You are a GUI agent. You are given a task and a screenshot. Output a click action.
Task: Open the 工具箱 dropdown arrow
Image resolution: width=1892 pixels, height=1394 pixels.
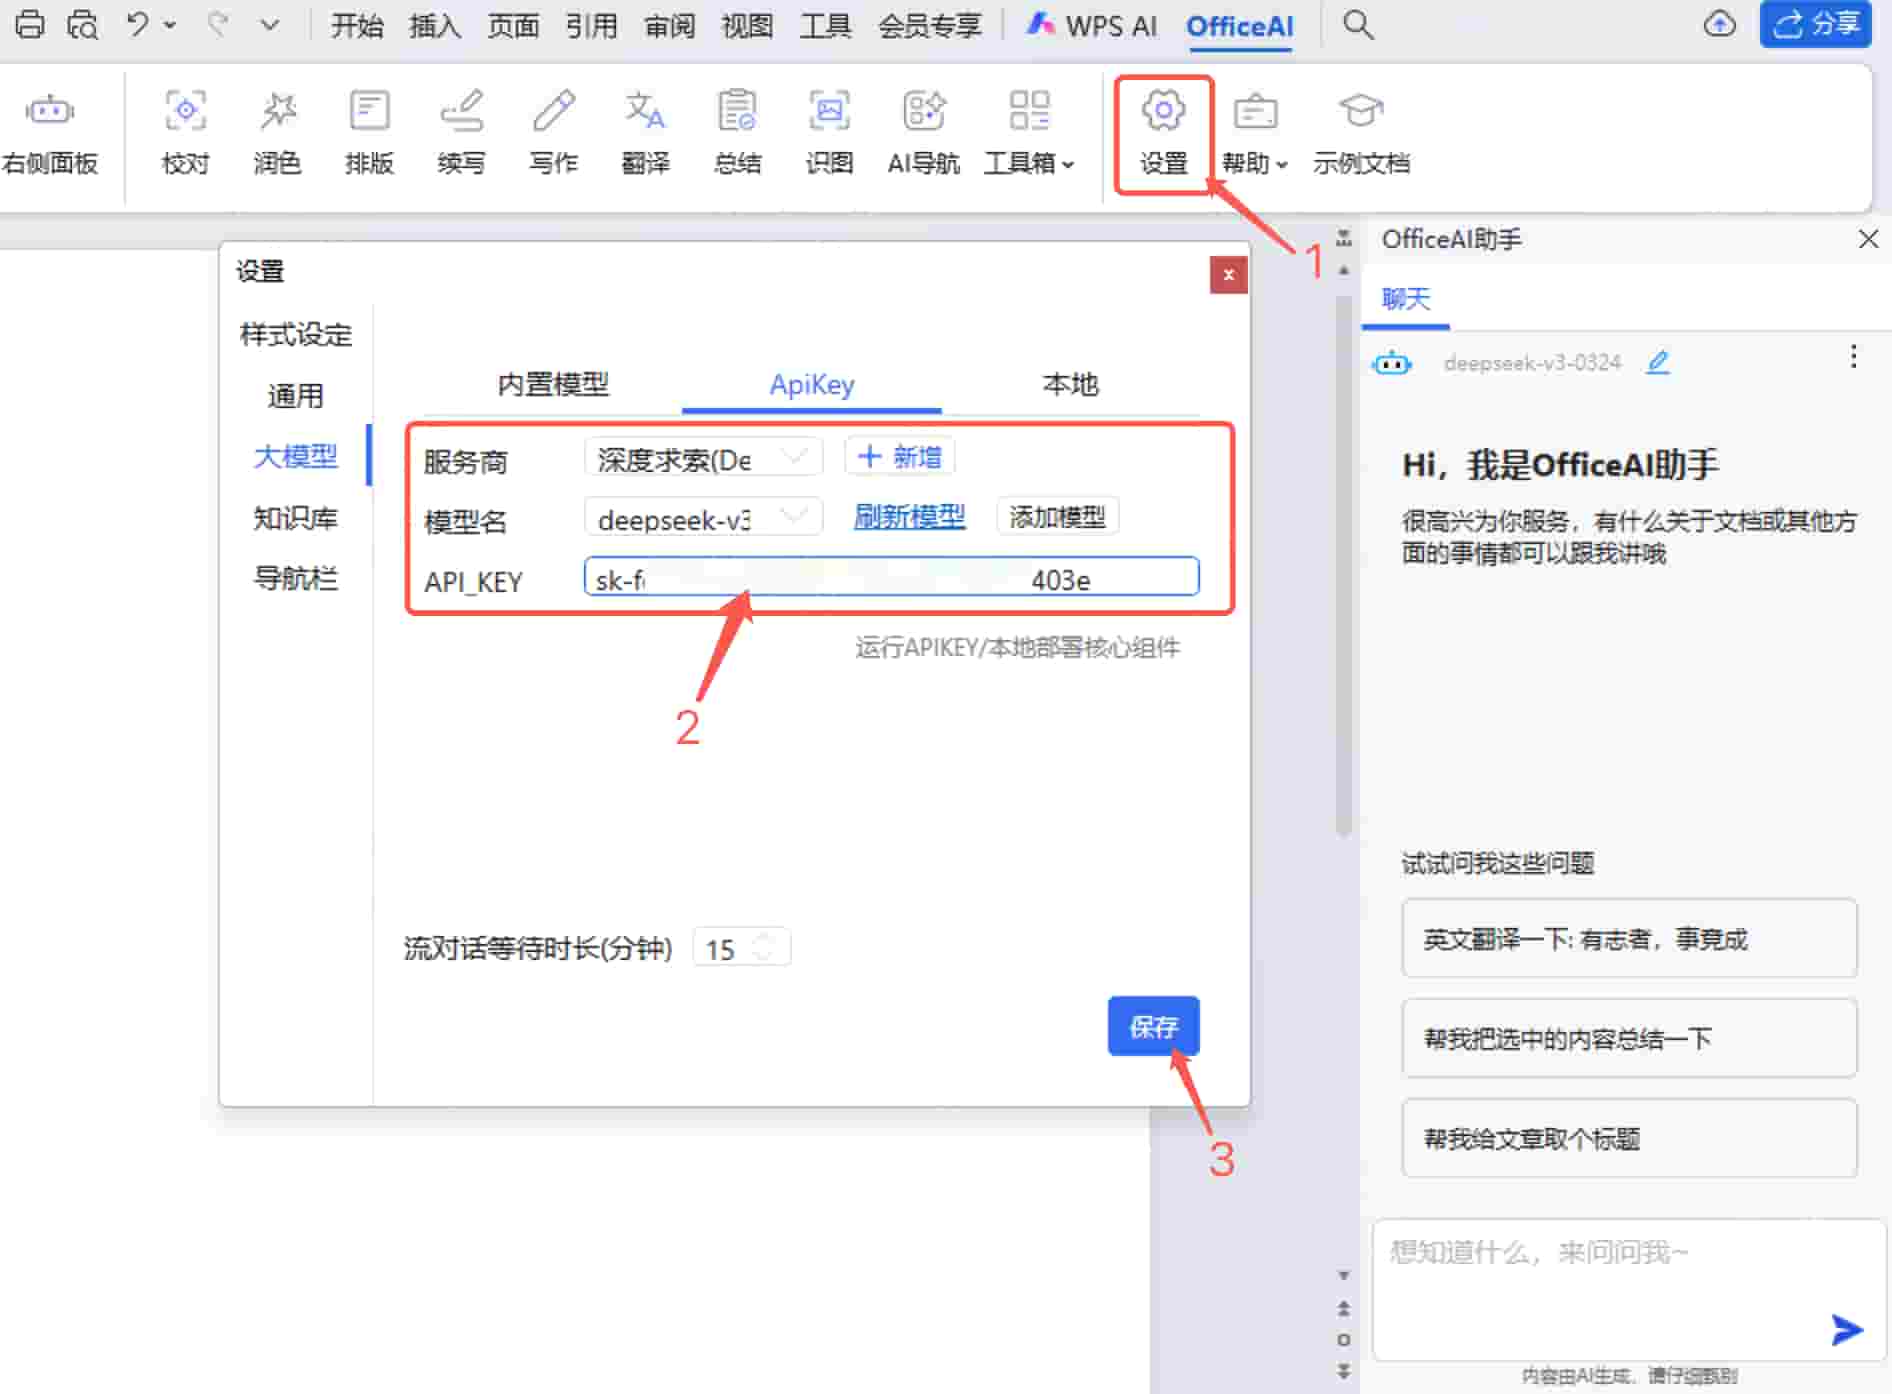(1069, 165)
